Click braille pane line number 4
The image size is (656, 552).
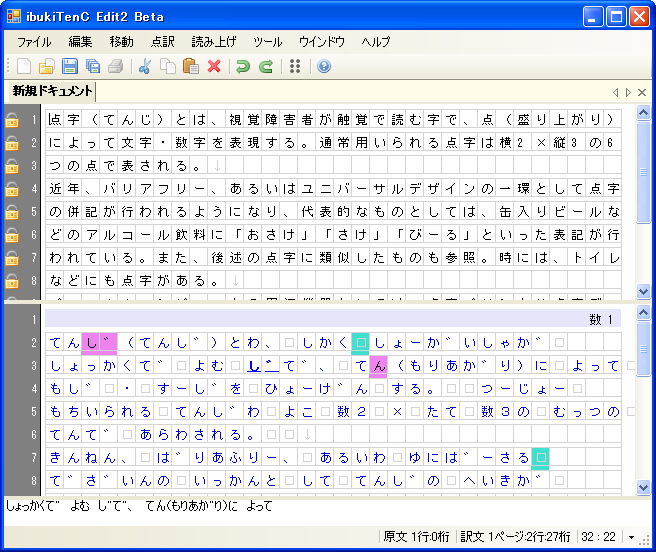click(34, 389)
